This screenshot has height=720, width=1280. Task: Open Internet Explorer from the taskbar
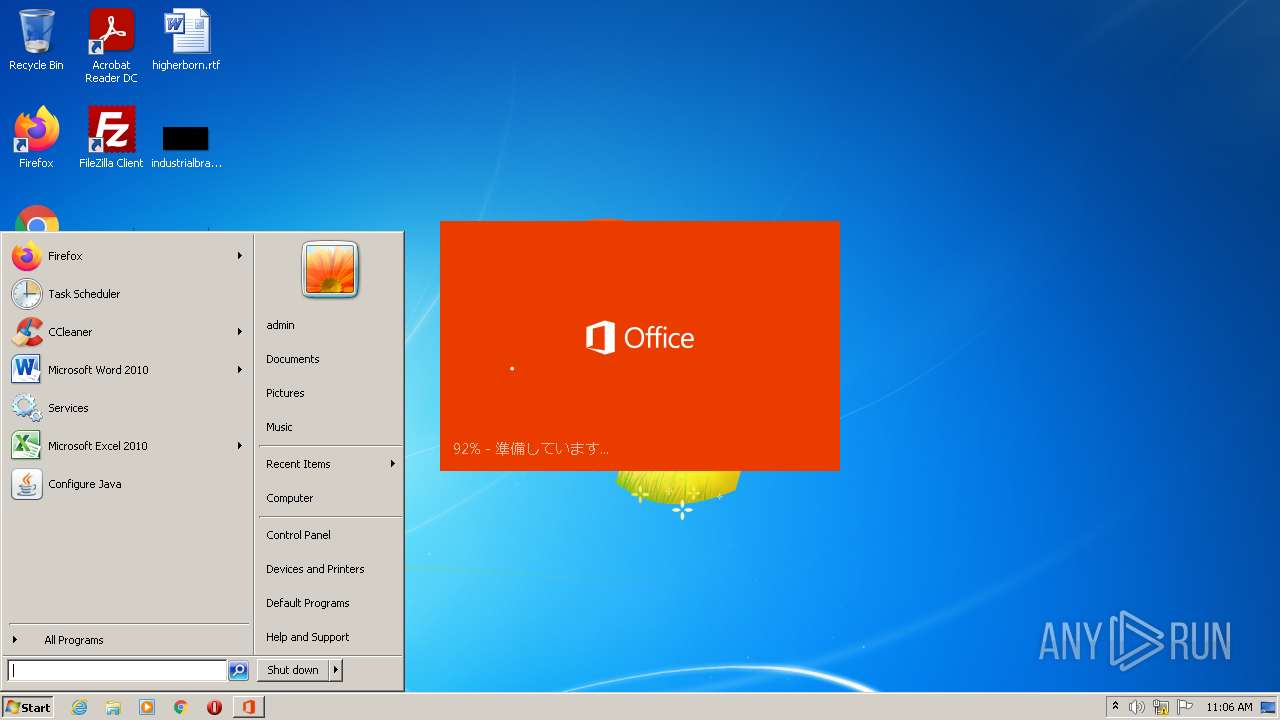[79, 707]
